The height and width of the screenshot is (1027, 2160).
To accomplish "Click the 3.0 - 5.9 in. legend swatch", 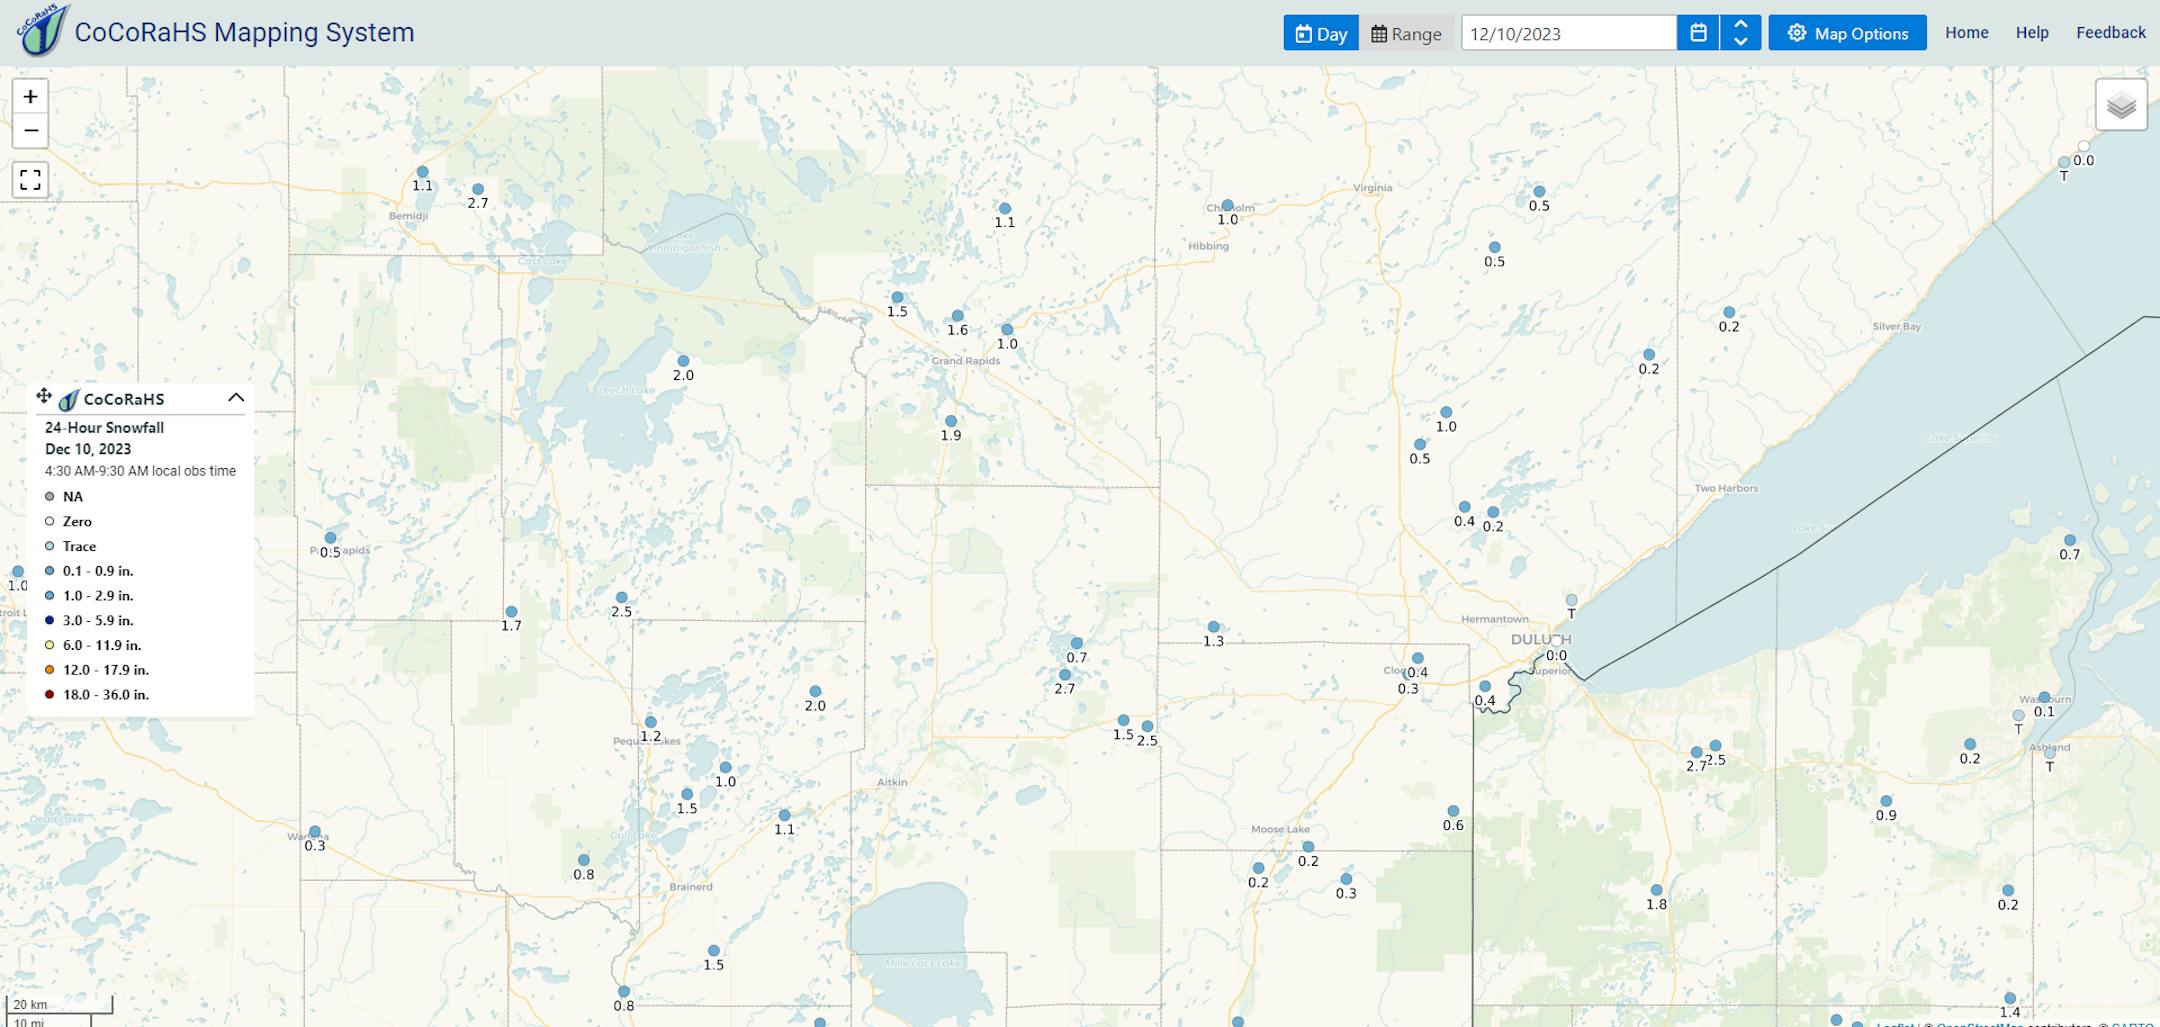I will (50, 620).
